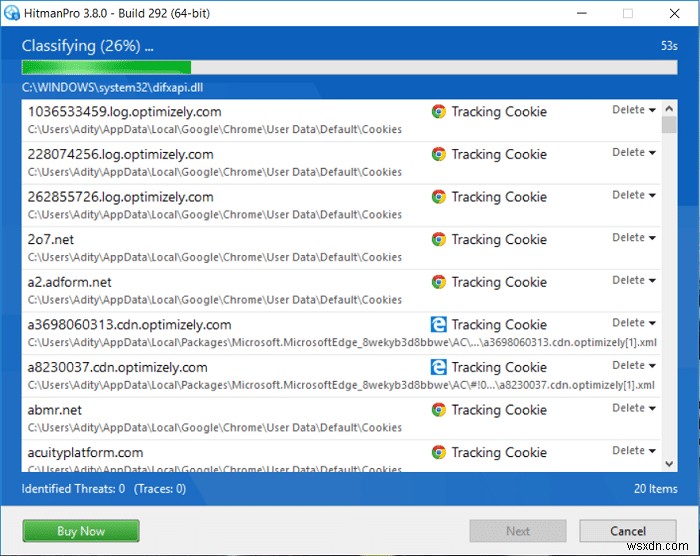Select the 262855726.log.optimizely.com entry

click(x=341, y=205)
